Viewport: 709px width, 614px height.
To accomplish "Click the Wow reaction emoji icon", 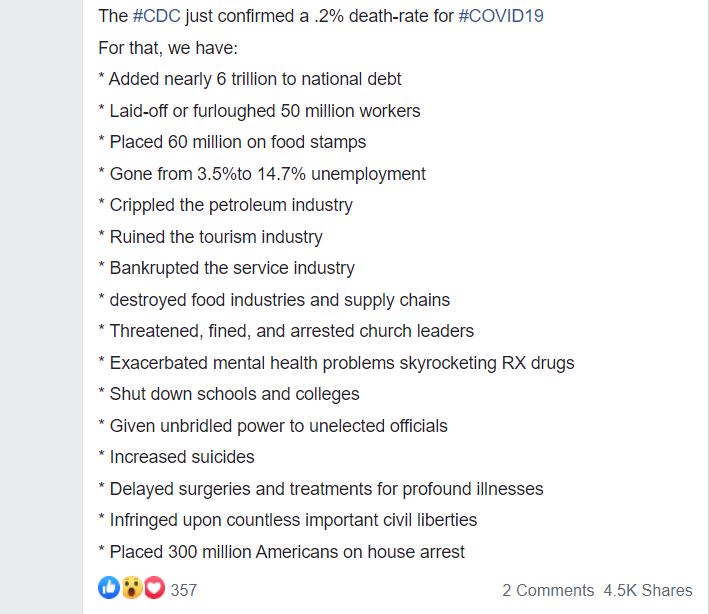I will [x=131, y=589].
